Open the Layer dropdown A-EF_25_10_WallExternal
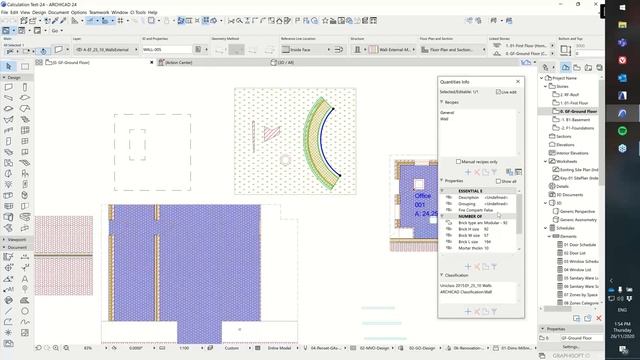This screenshot has width=640, height=360. [105, 49]
